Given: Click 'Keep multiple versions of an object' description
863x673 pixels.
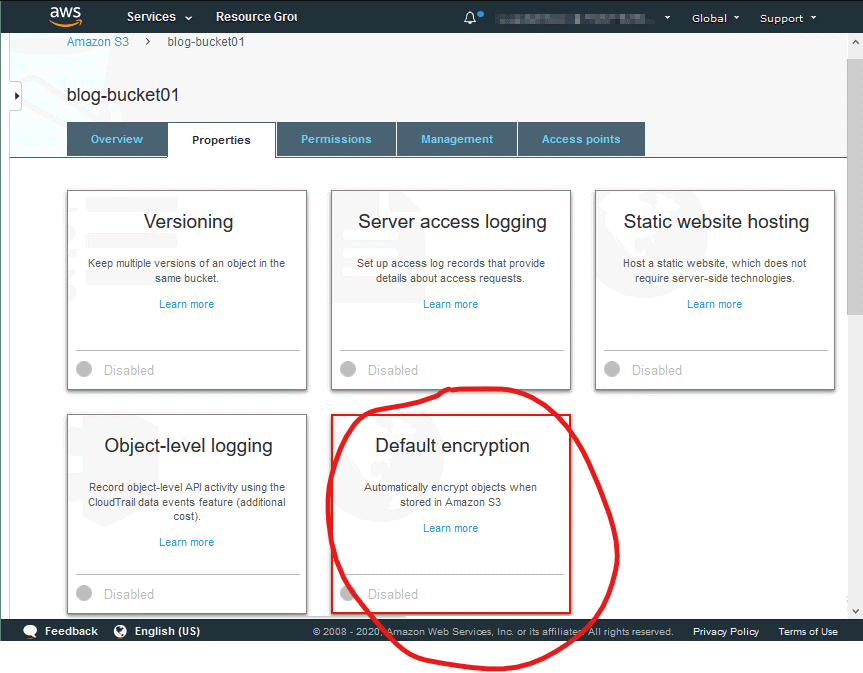Looking at the screenshot, I should 187,271.
